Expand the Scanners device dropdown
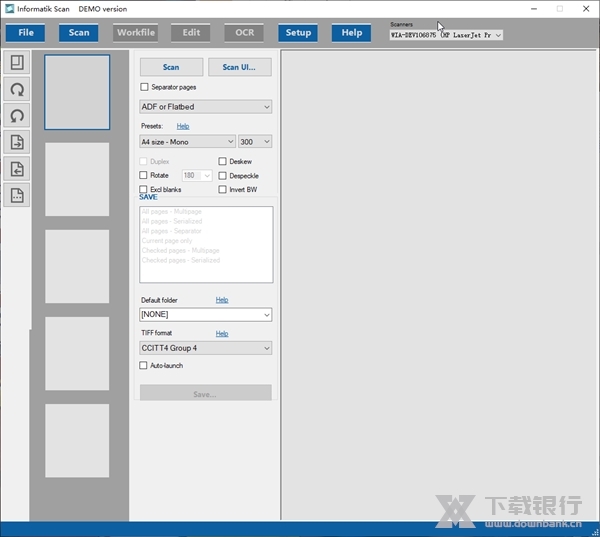The height and width of the screenshot is (537, 600). pyautogui.click(x=446, y=35)
